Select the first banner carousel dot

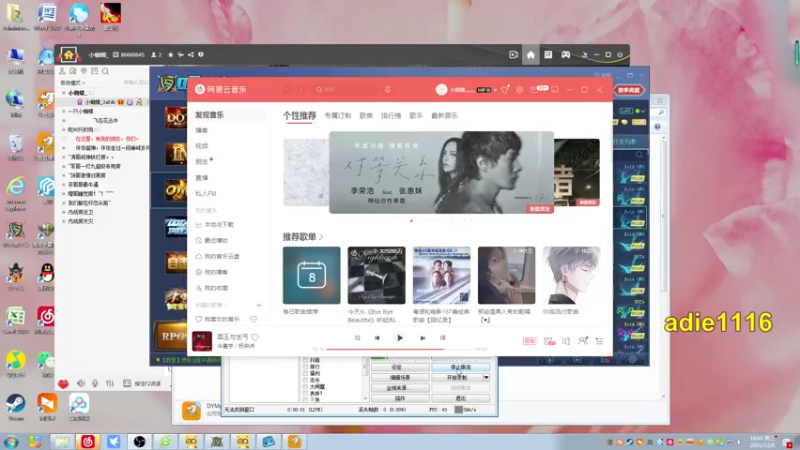[x=412, y=221]
